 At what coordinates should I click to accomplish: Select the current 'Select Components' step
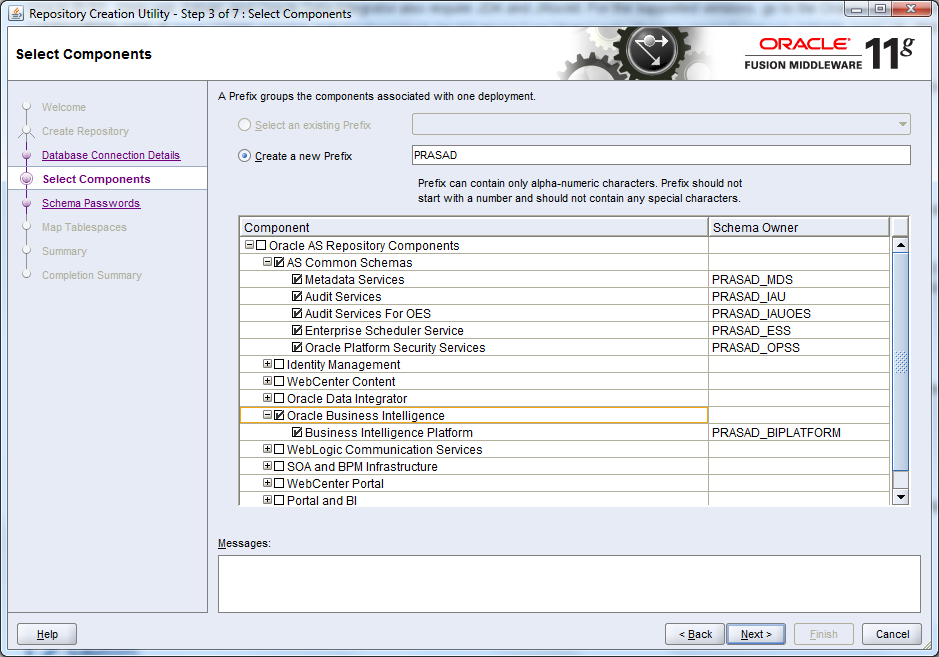tap(96, 179)
